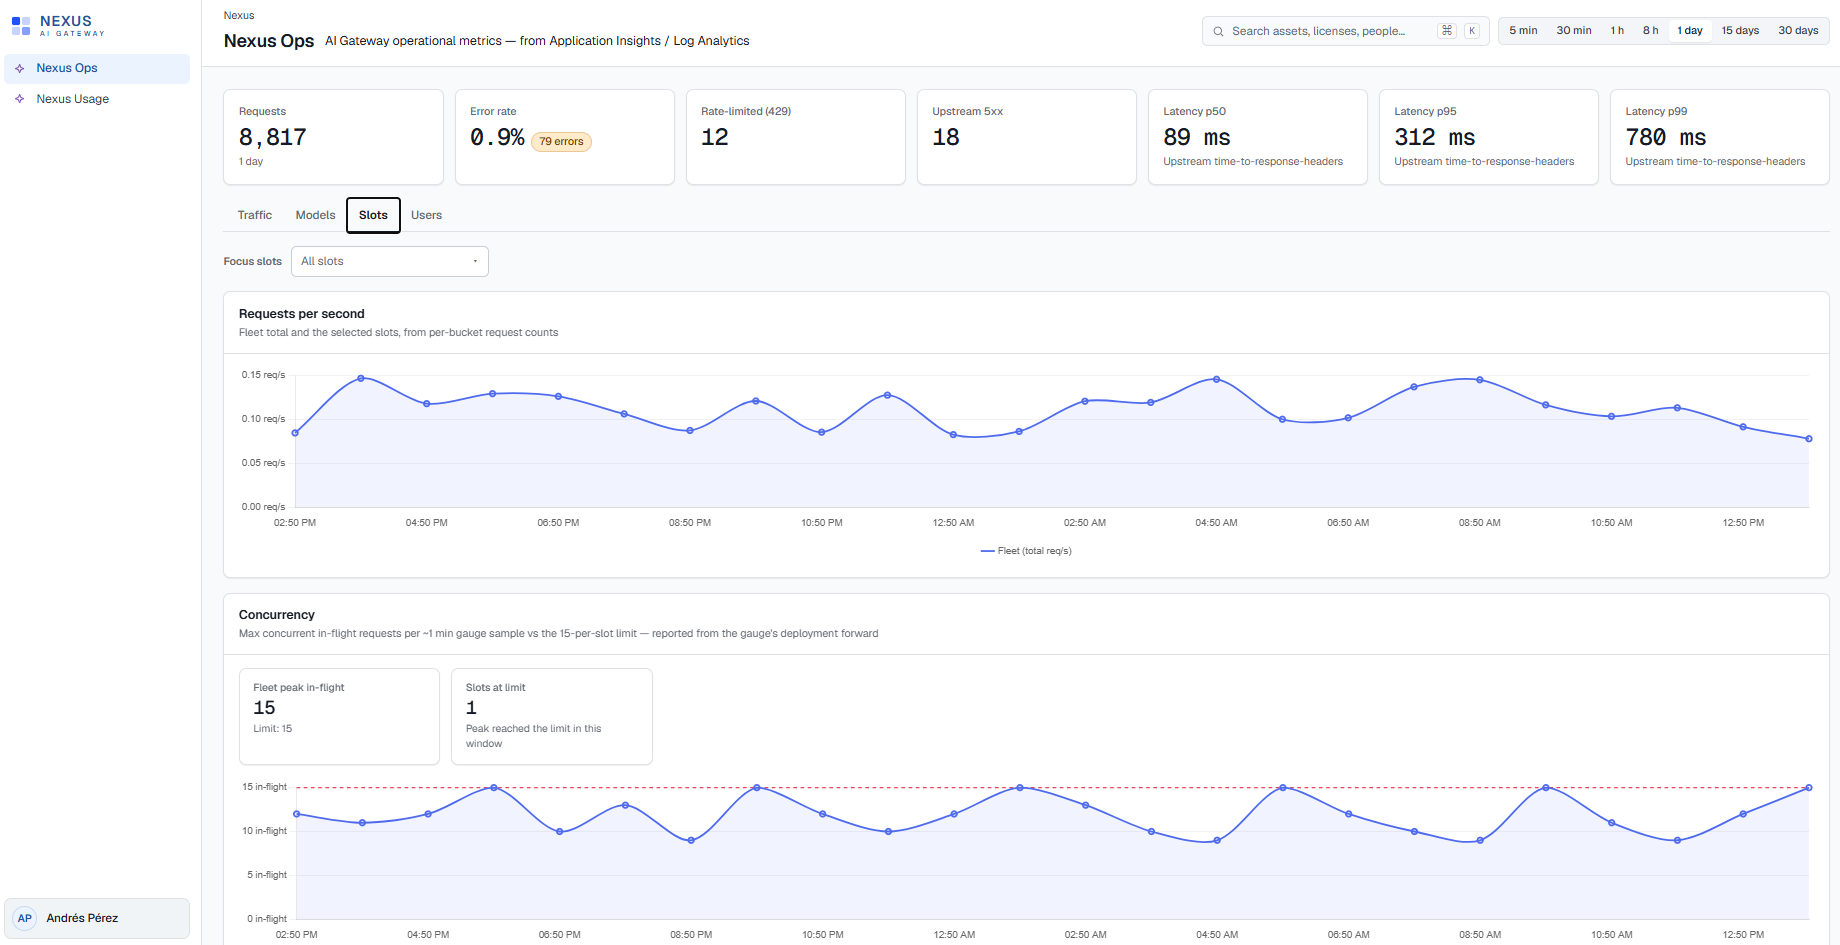Switch to the 15 days range
The image size is (1840, 945).
1740,31
